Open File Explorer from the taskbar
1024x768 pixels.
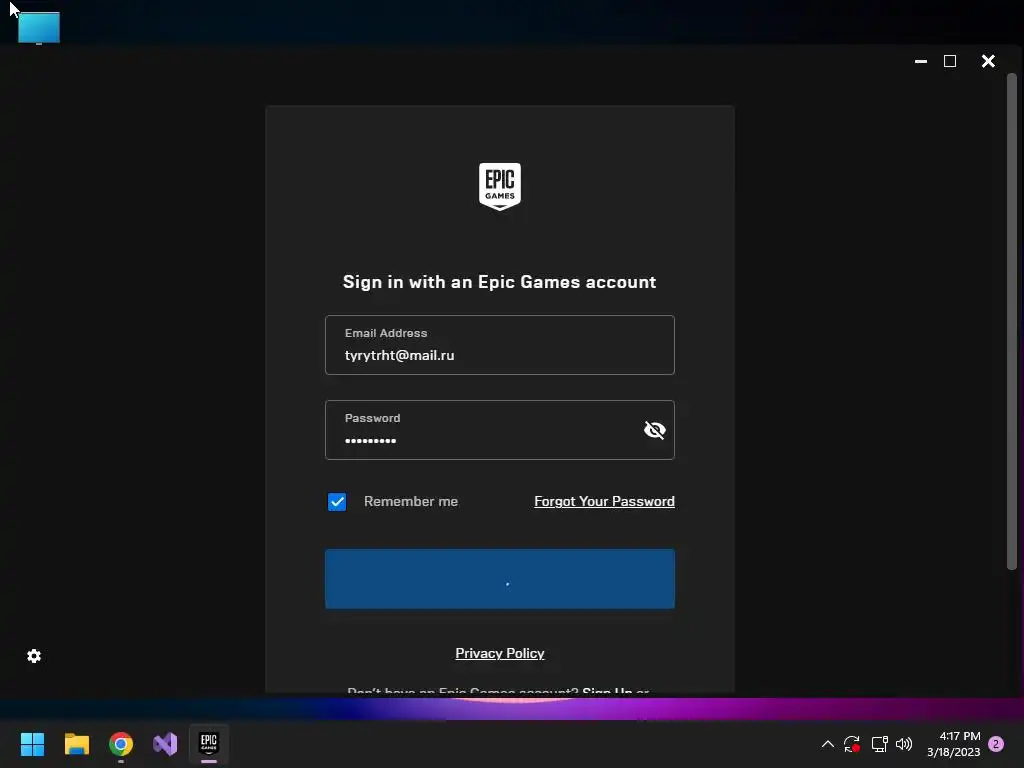(x=76, y=744)
